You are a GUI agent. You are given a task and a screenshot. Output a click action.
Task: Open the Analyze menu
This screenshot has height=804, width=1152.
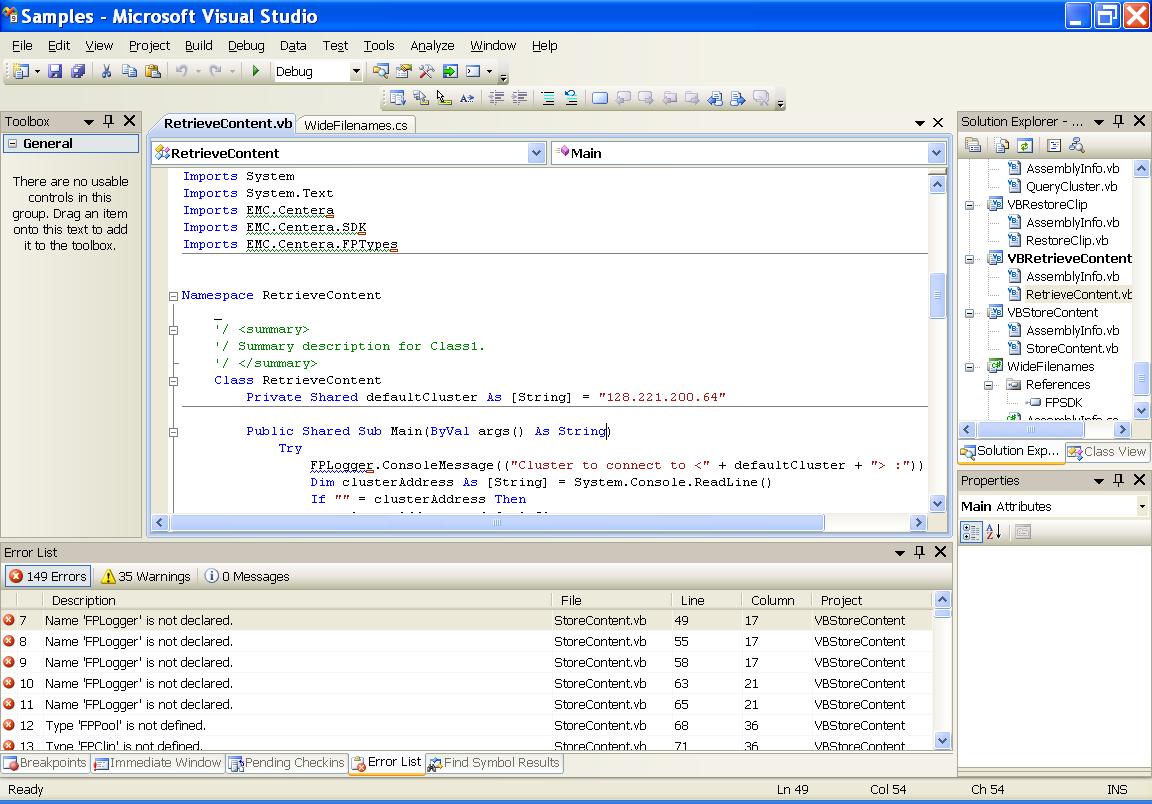point(432,46)
